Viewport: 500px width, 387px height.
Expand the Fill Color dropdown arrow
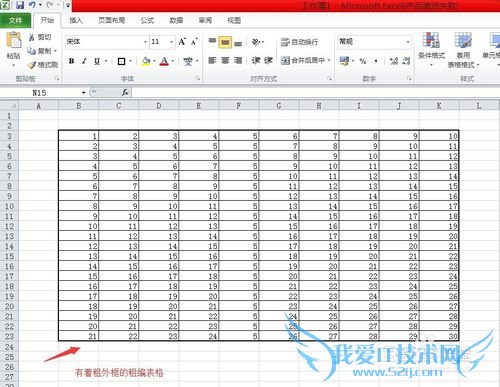[x=154, y=61]
